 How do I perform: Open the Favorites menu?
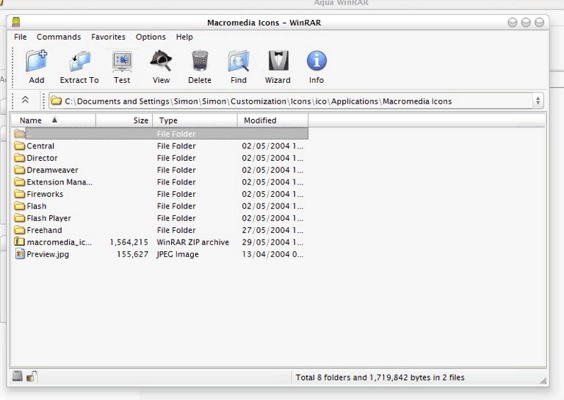tap(108, 37)
